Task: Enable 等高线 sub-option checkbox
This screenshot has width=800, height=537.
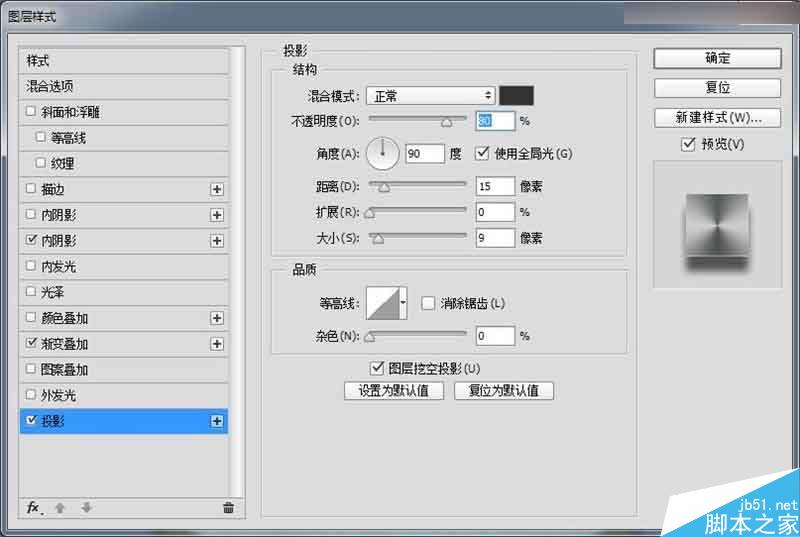Action: click(x=41, y=137)
